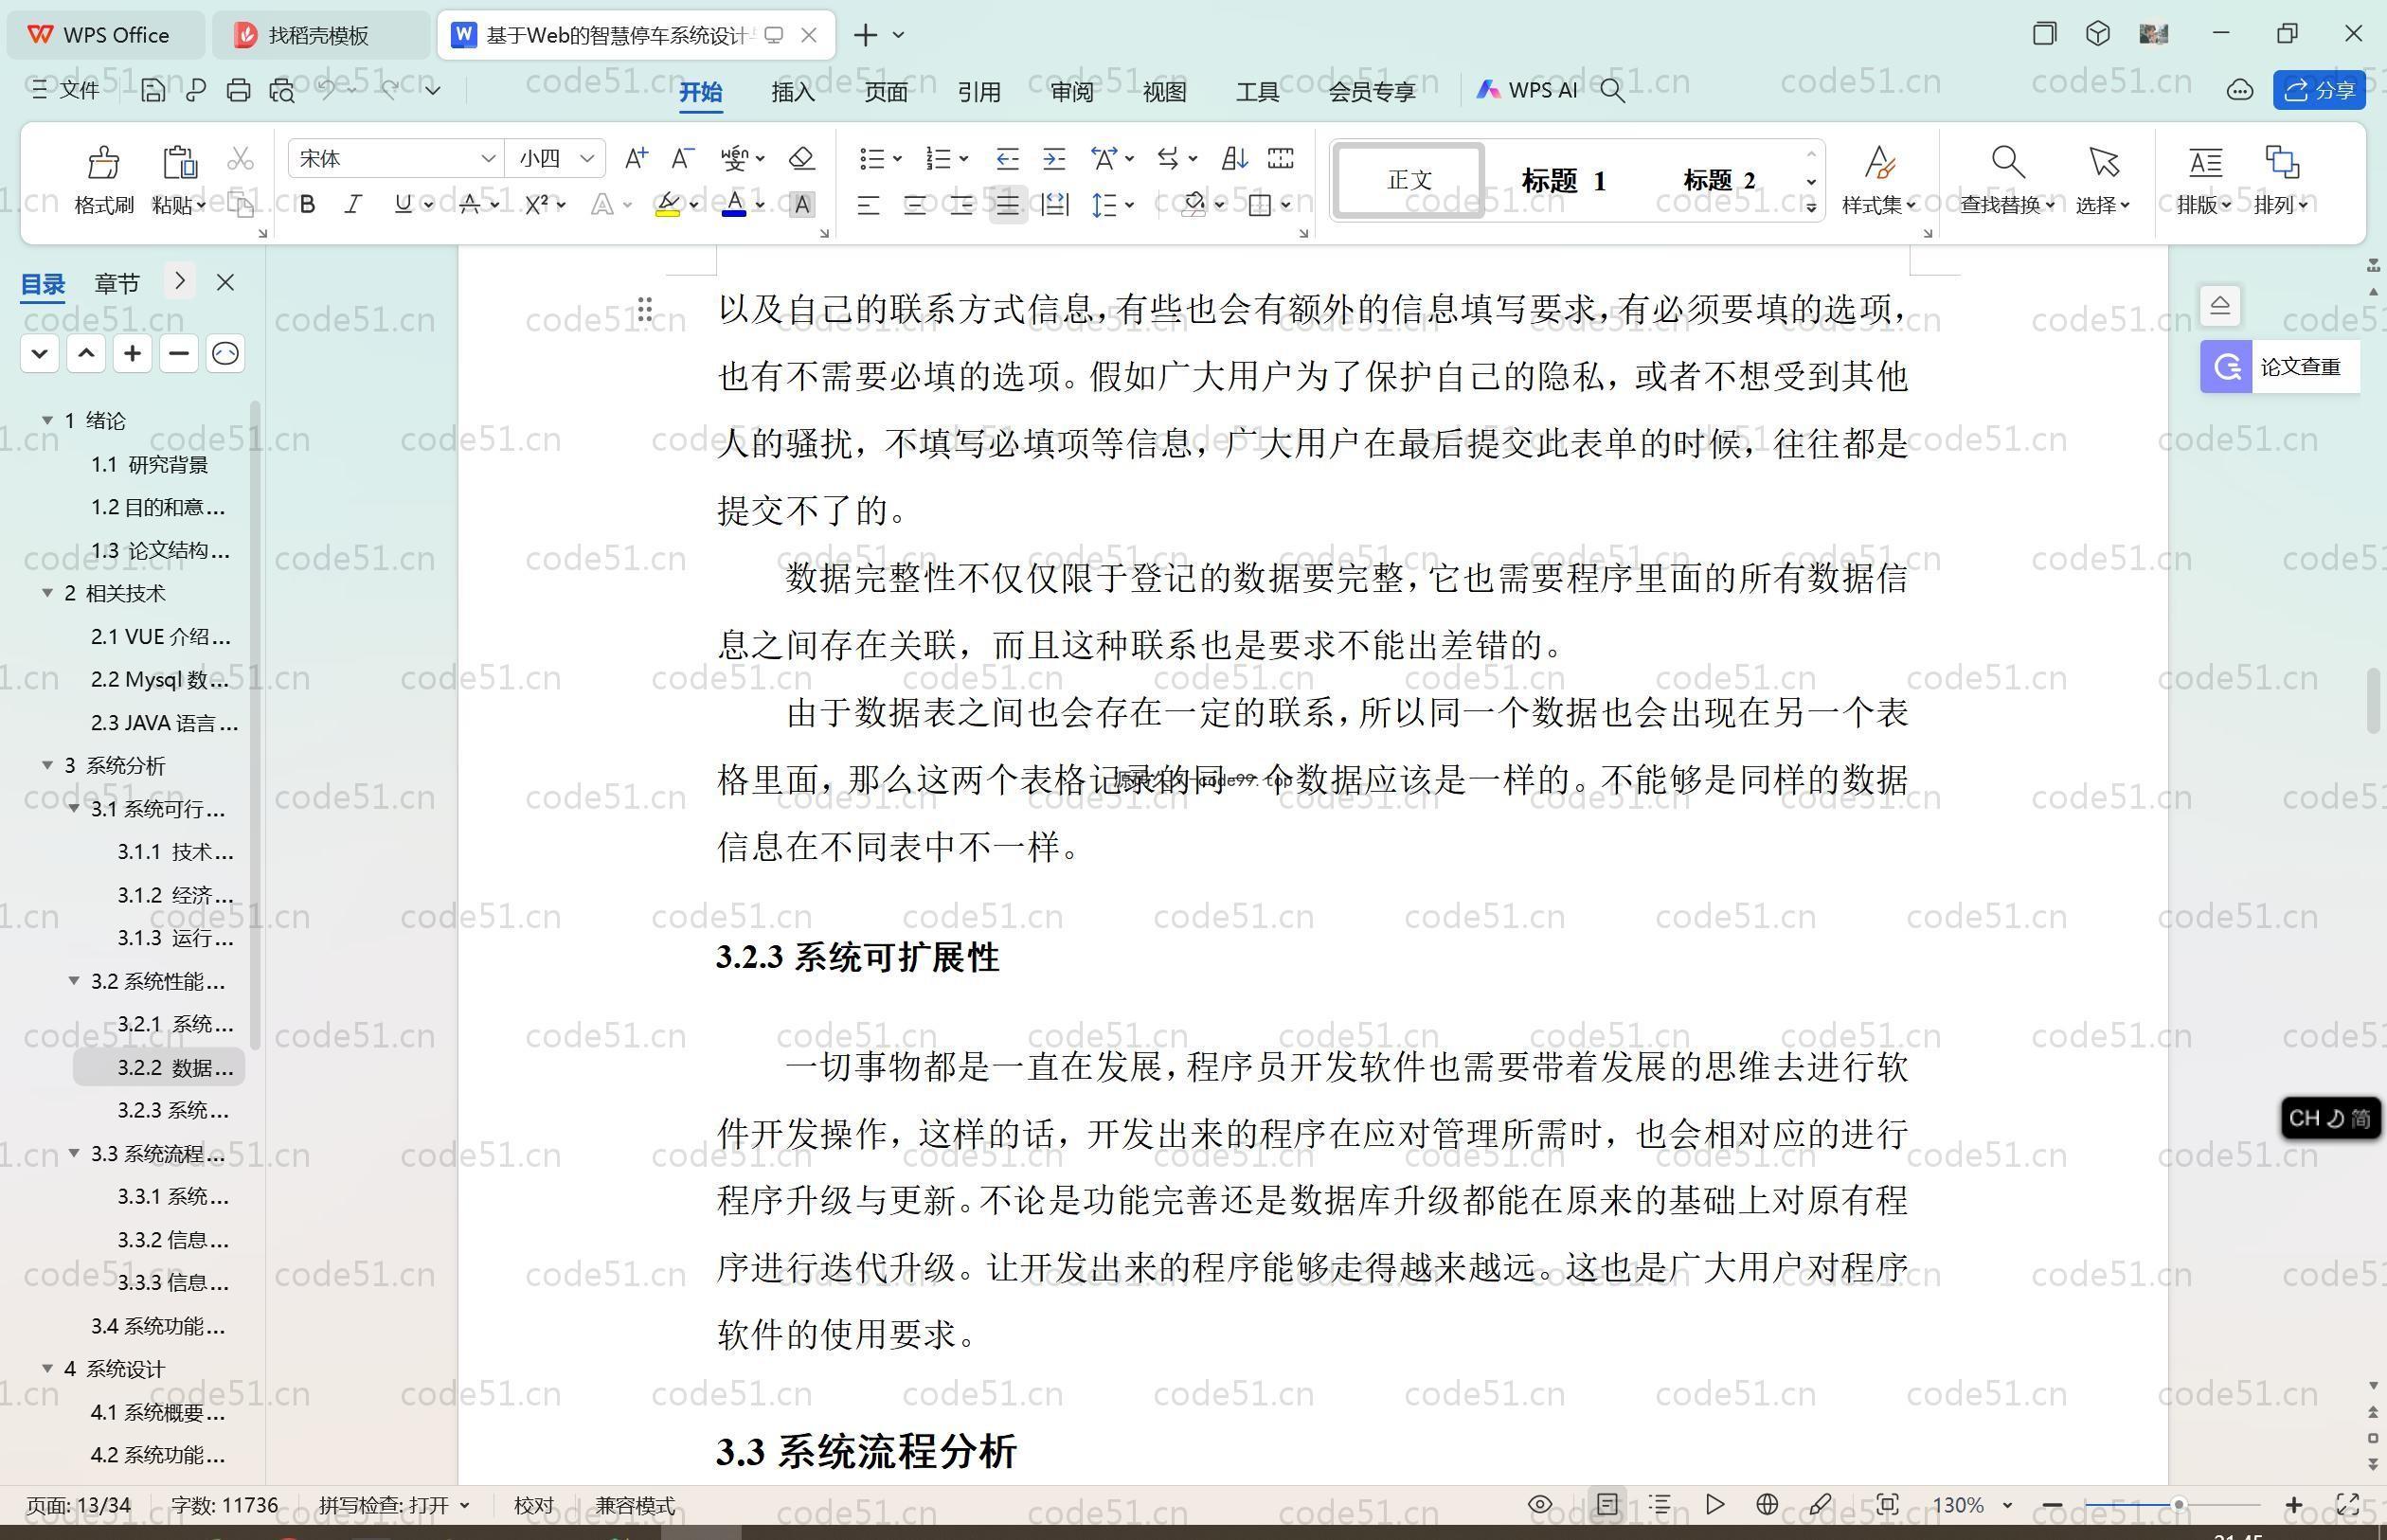Collapse the '3.2 系统性能' outline node

coord(74,981)
